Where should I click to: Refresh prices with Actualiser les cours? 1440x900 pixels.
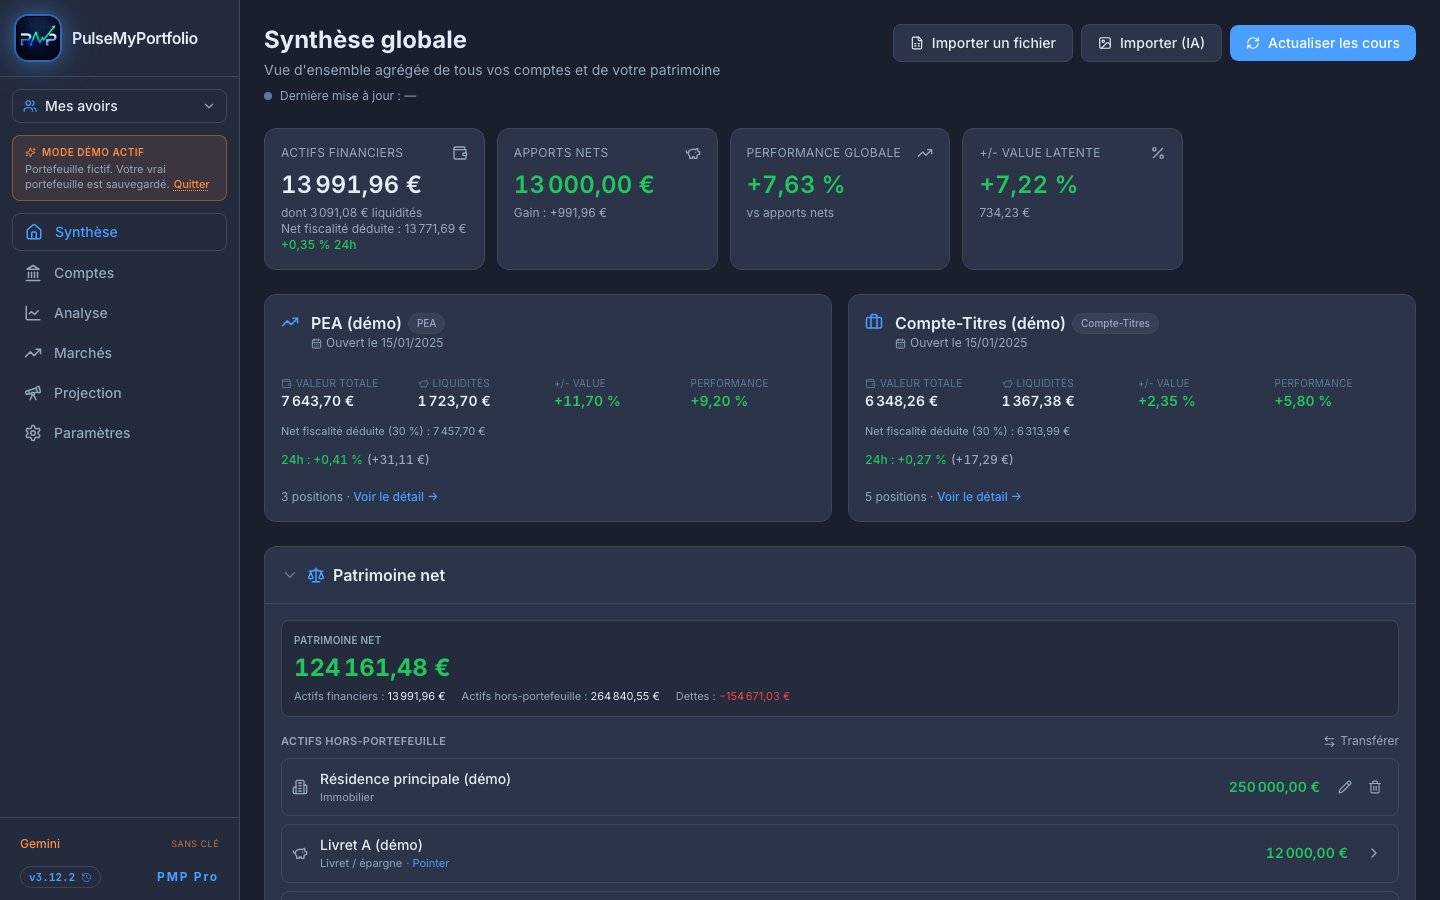click(1323, 43)
